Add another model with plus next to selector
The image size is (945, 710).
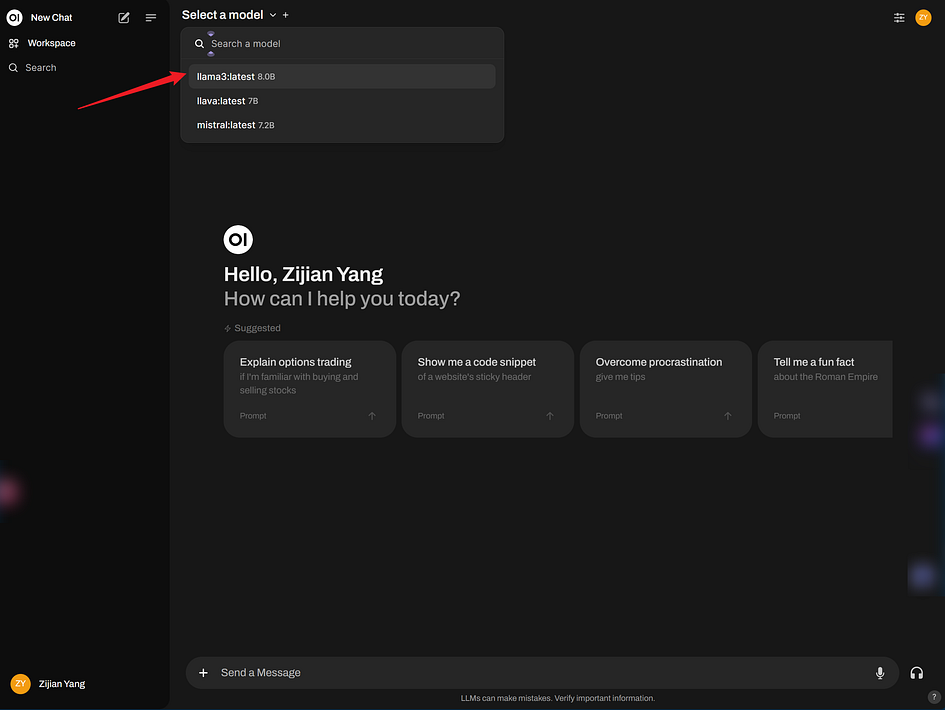tap(286, 15)
